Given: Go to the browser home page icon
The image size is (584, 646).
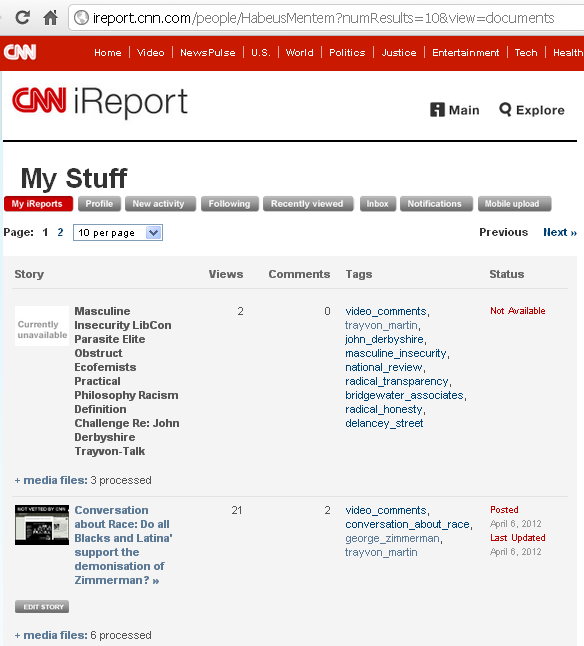Looking at the screenshot, I should [x=50, y=17].
